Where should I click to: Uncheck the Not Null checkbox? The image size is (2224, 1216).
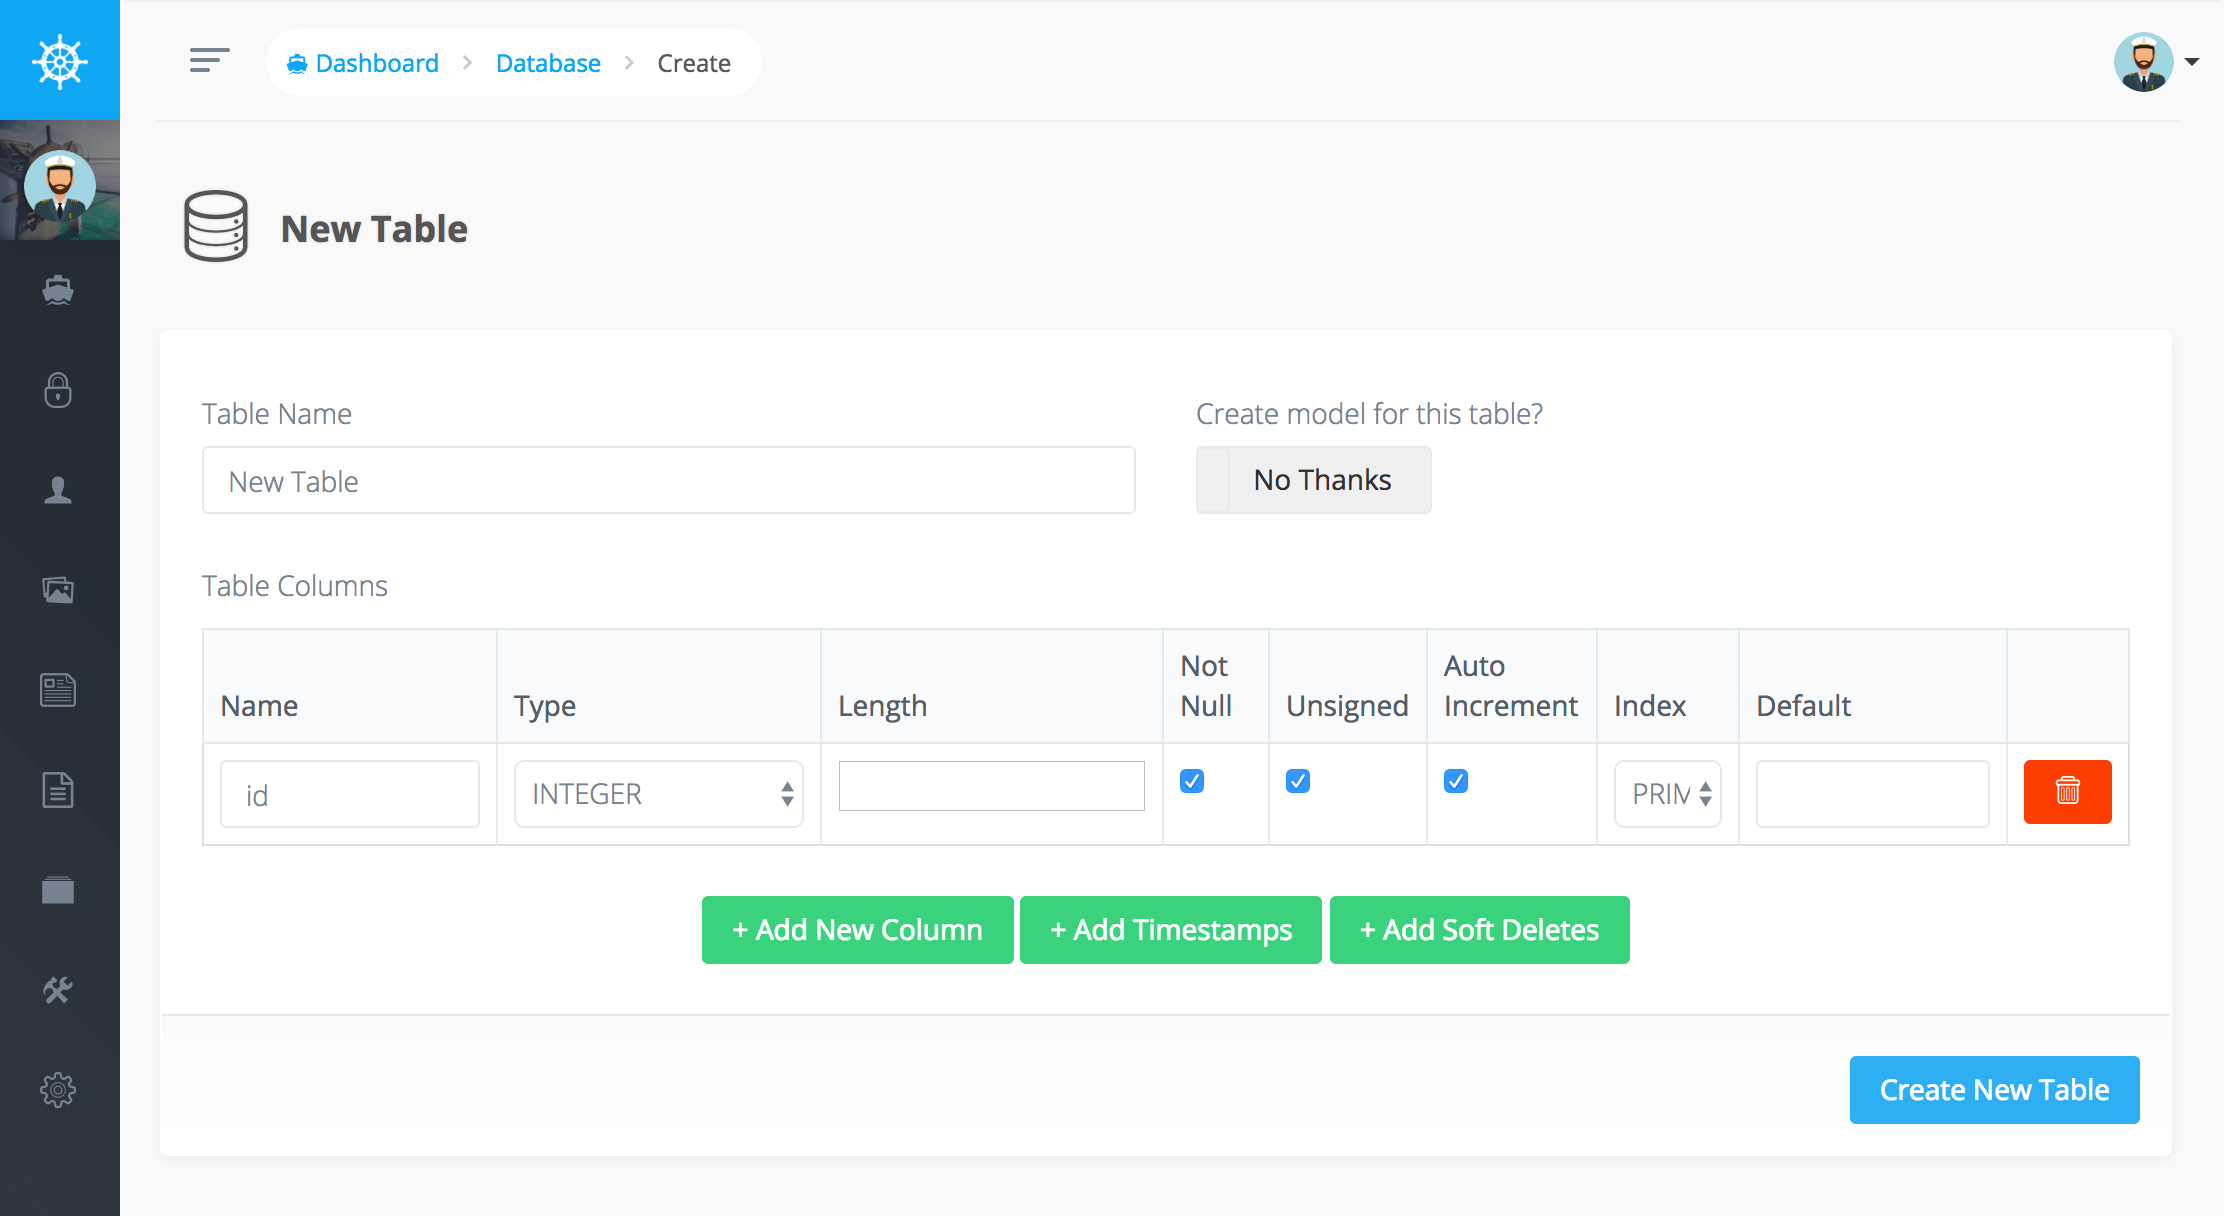(1192, 781)
